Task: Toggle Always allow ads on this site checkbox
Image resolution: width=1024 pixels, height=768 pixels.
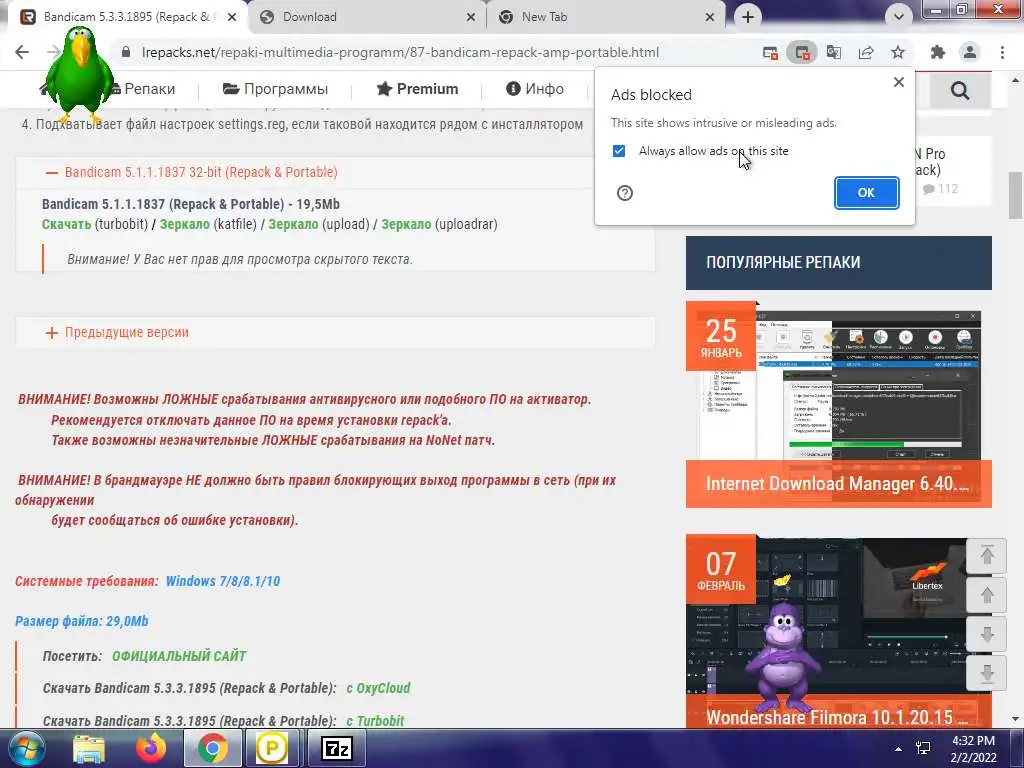Action: (619, 151)
